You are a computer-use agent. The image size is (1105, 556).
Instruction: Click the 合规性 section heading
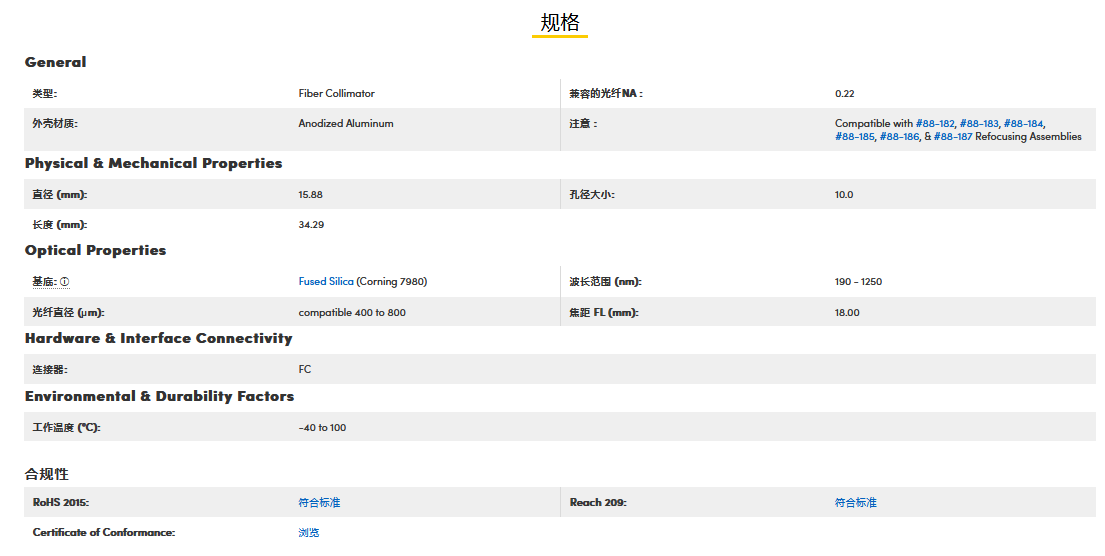tap(47, 473)
